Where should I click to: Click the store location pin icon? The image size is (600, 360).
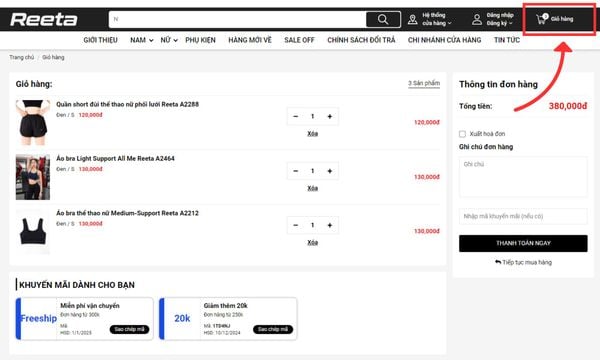[x=412, y=19]
